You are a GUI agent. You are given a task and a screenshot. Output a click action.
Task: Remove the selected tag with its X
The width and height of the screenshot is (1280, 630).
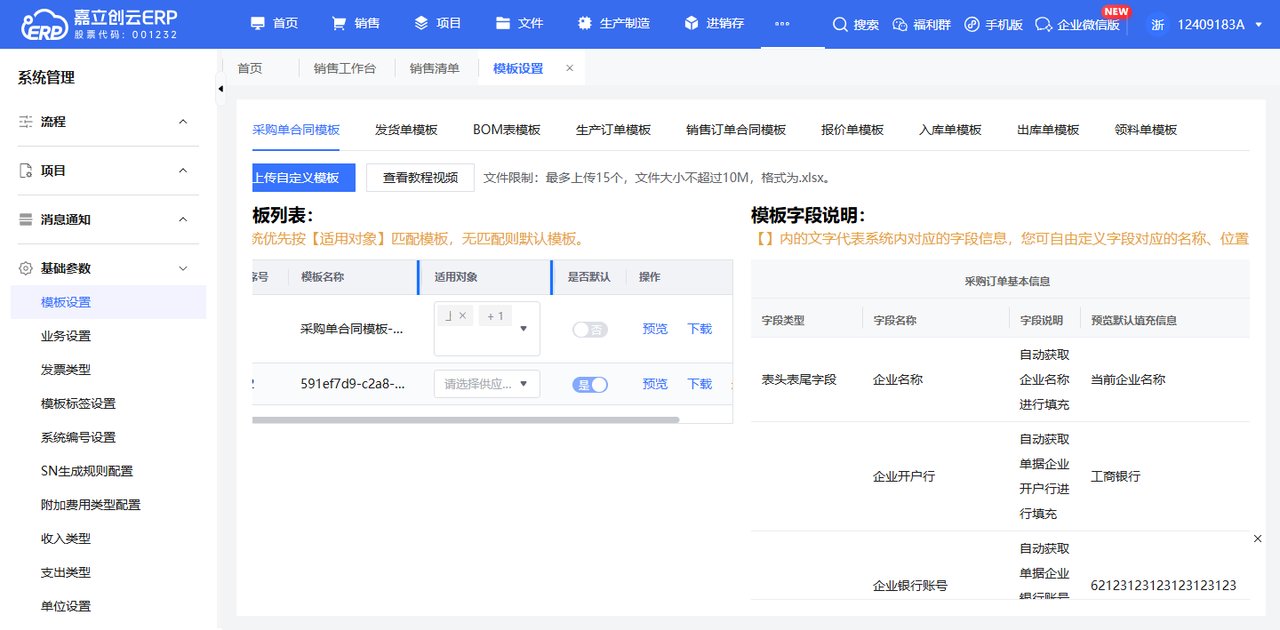tap(462, 316)
